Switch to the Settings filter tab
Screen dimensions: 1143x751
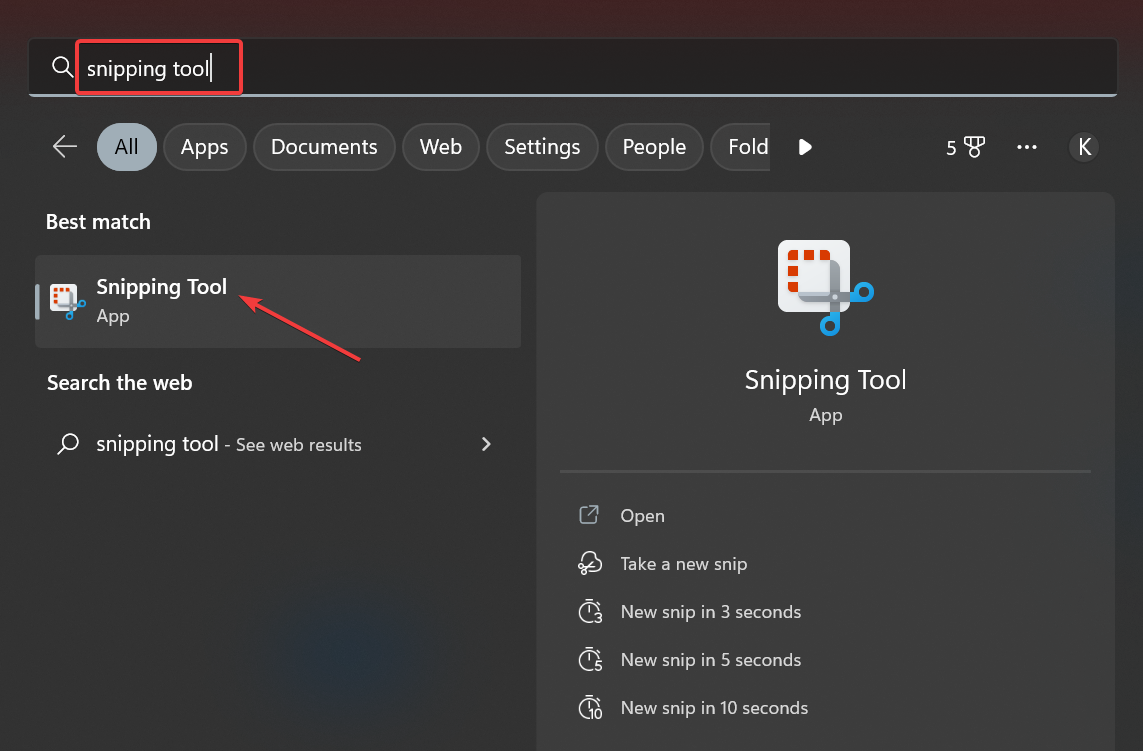[542, 147]
